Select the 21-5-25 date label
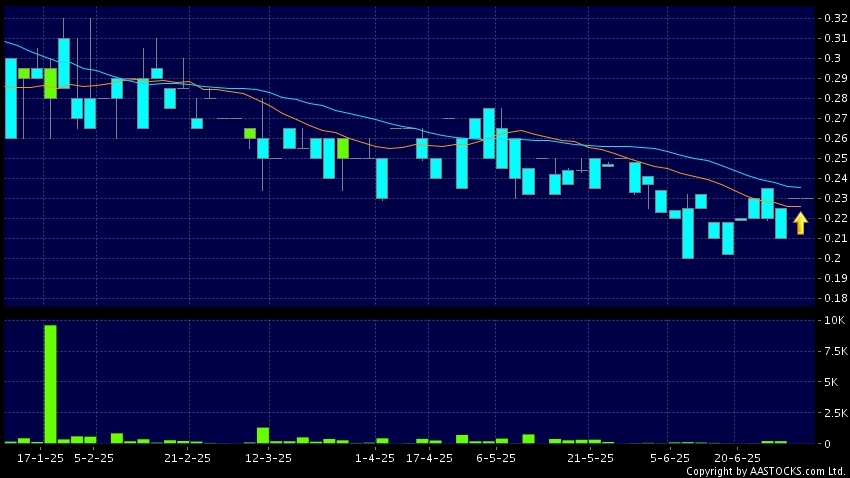The width and height of the screenshot is (850, 478). point(590,458)
